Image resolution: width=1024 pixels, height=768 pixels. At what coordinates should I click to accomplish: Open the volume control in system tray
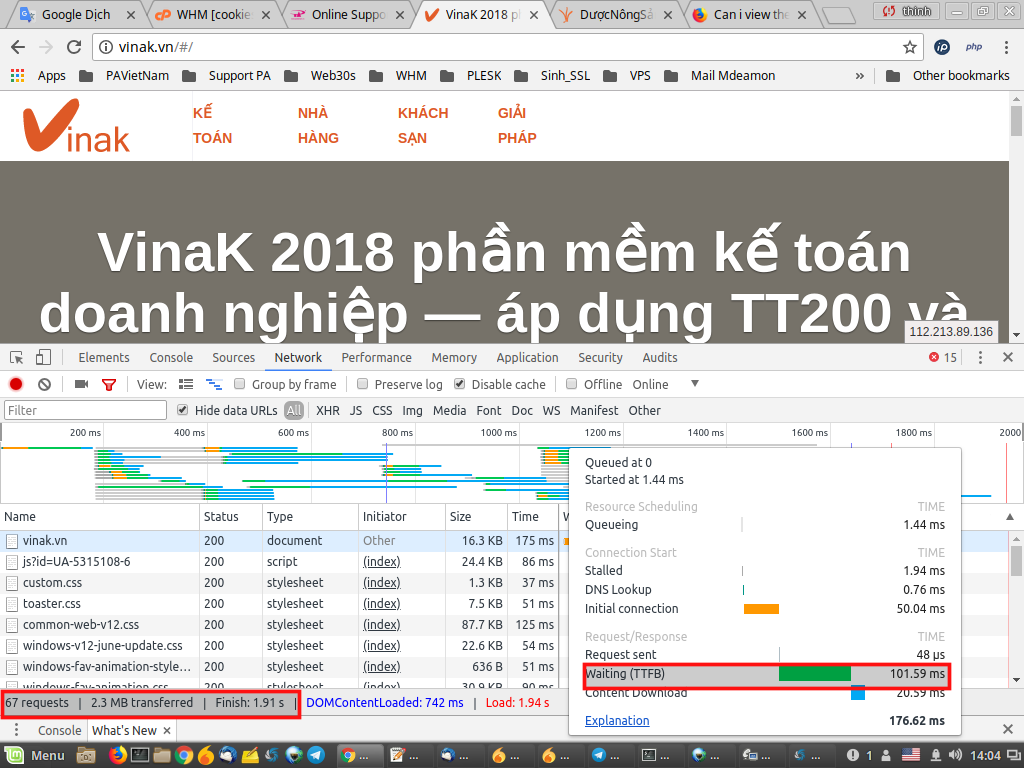click(955, 756)
